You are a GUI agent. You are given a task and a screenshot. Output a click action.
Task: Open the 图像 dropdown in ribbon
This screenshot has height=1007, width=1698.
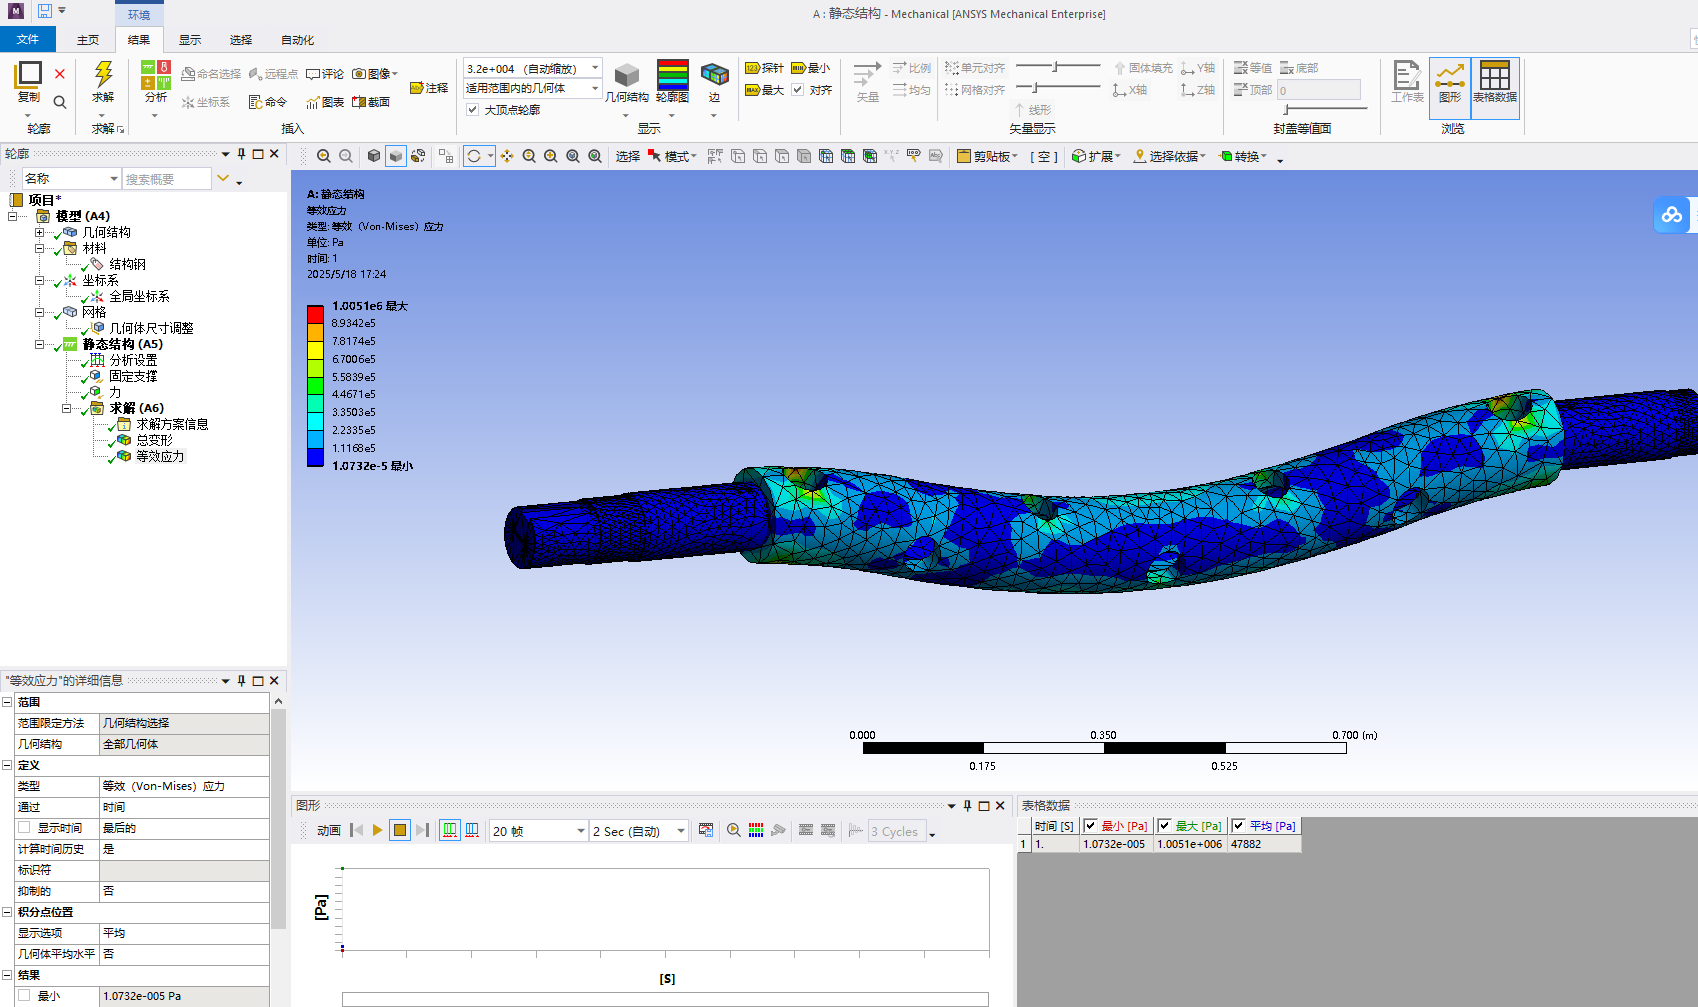(x=375, y=74)
